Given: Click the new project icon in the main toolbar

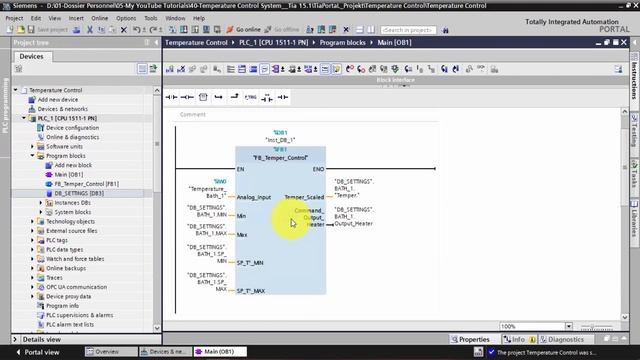Looking at the screenshot, I should tap(9, 29).
